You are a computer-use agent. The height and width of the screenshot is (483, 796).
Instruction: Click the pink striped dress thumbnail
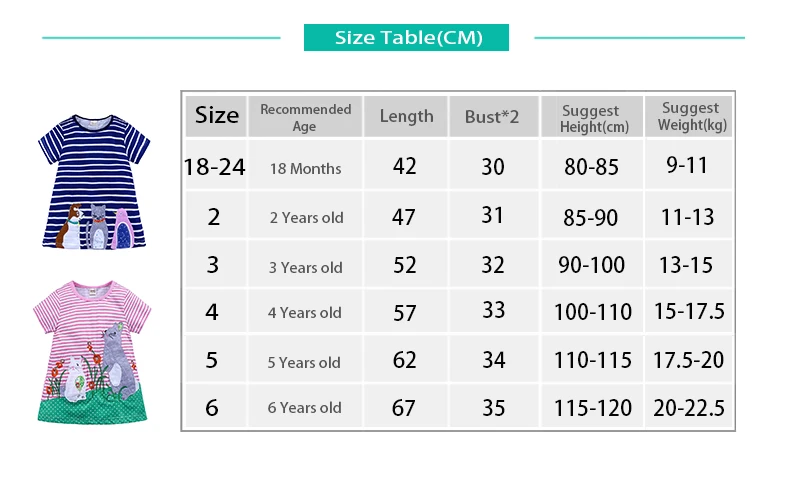[x=92, y=352]
